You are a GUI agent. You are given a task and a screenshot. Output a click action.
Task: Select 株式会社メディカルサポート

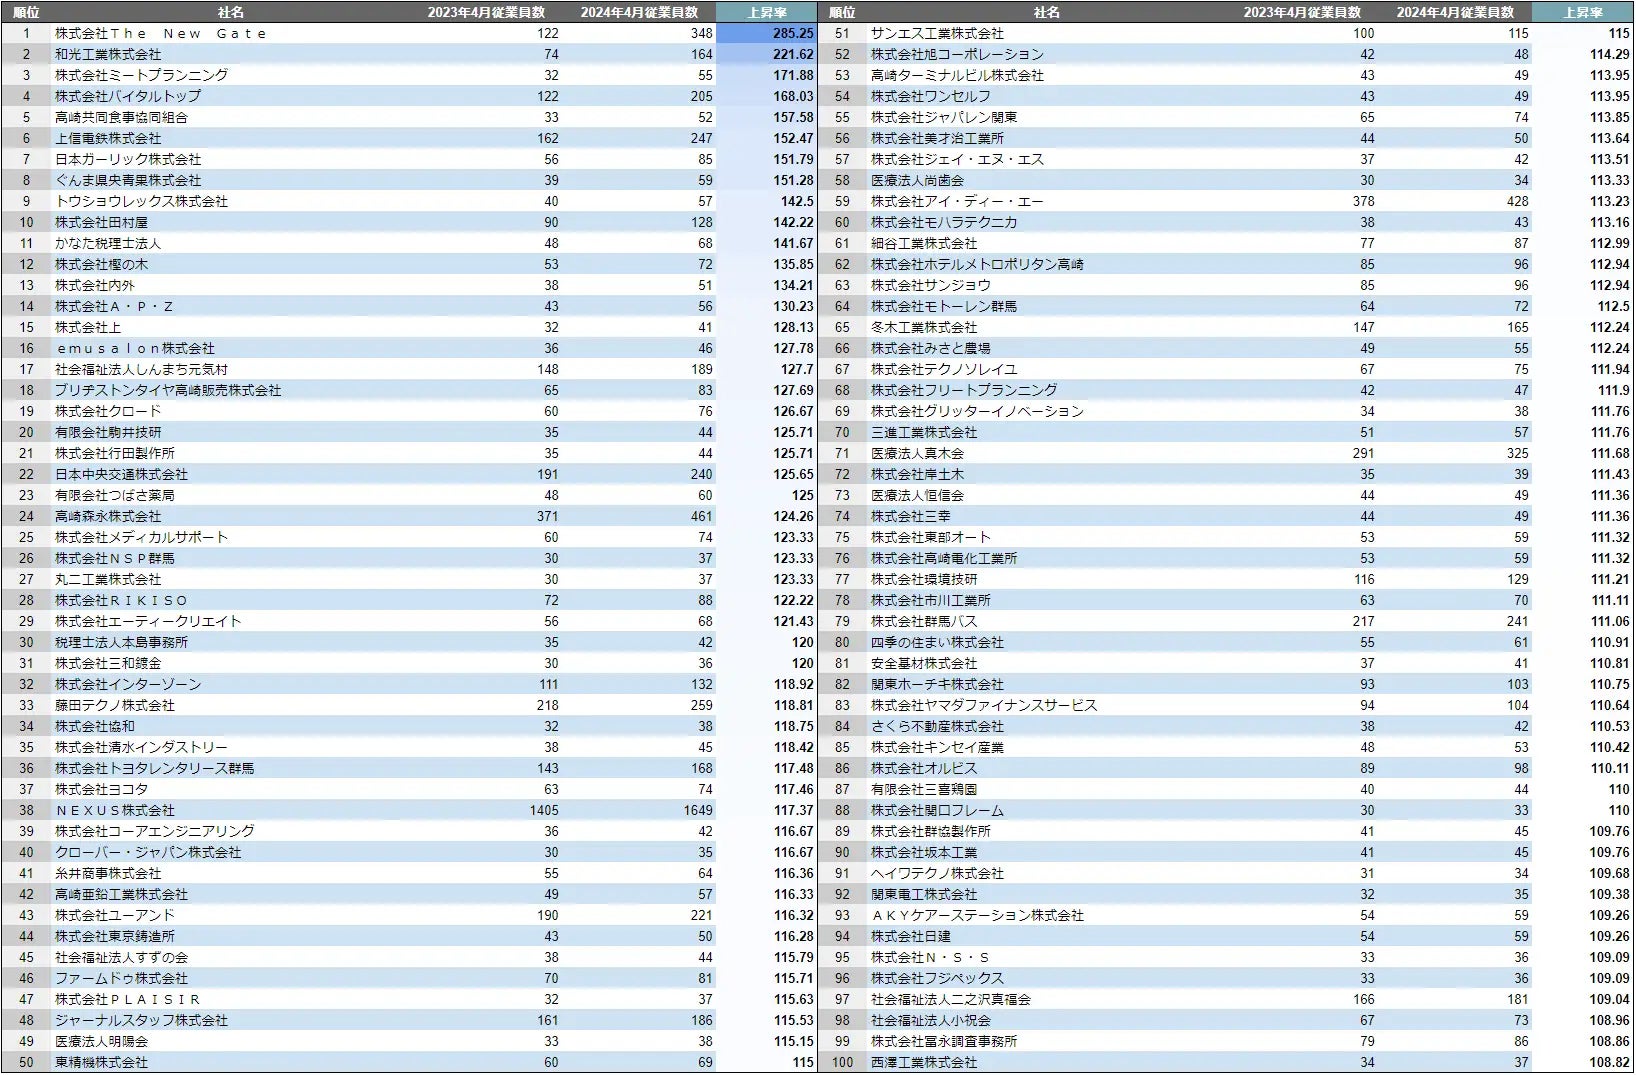141,537
